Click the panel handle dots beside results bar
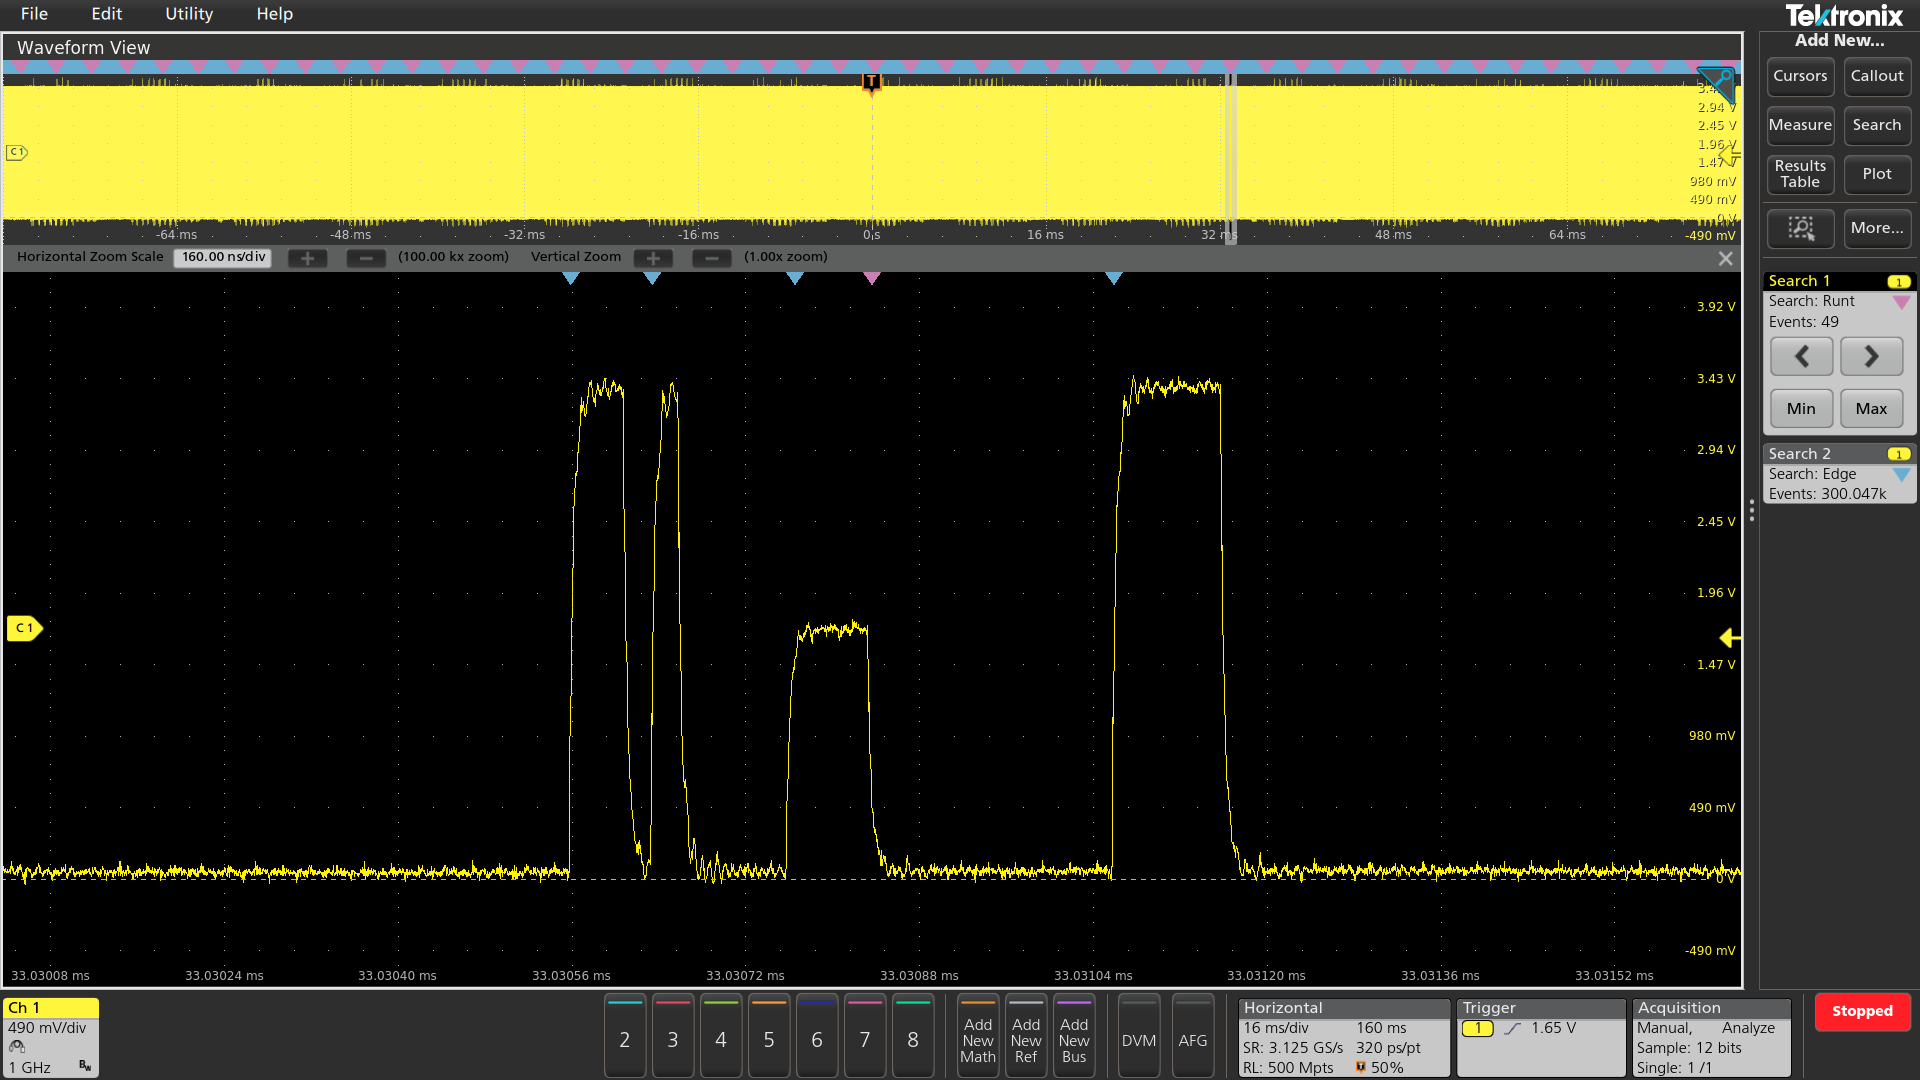Image resolution: width=1920 pixels, height=1080 pixels. pos(1752,511)
